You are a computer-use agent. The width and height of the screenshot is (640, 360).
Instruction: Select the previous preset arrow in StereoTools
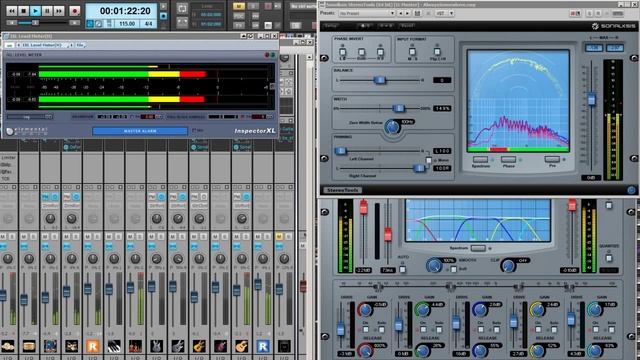click(400, 13)
